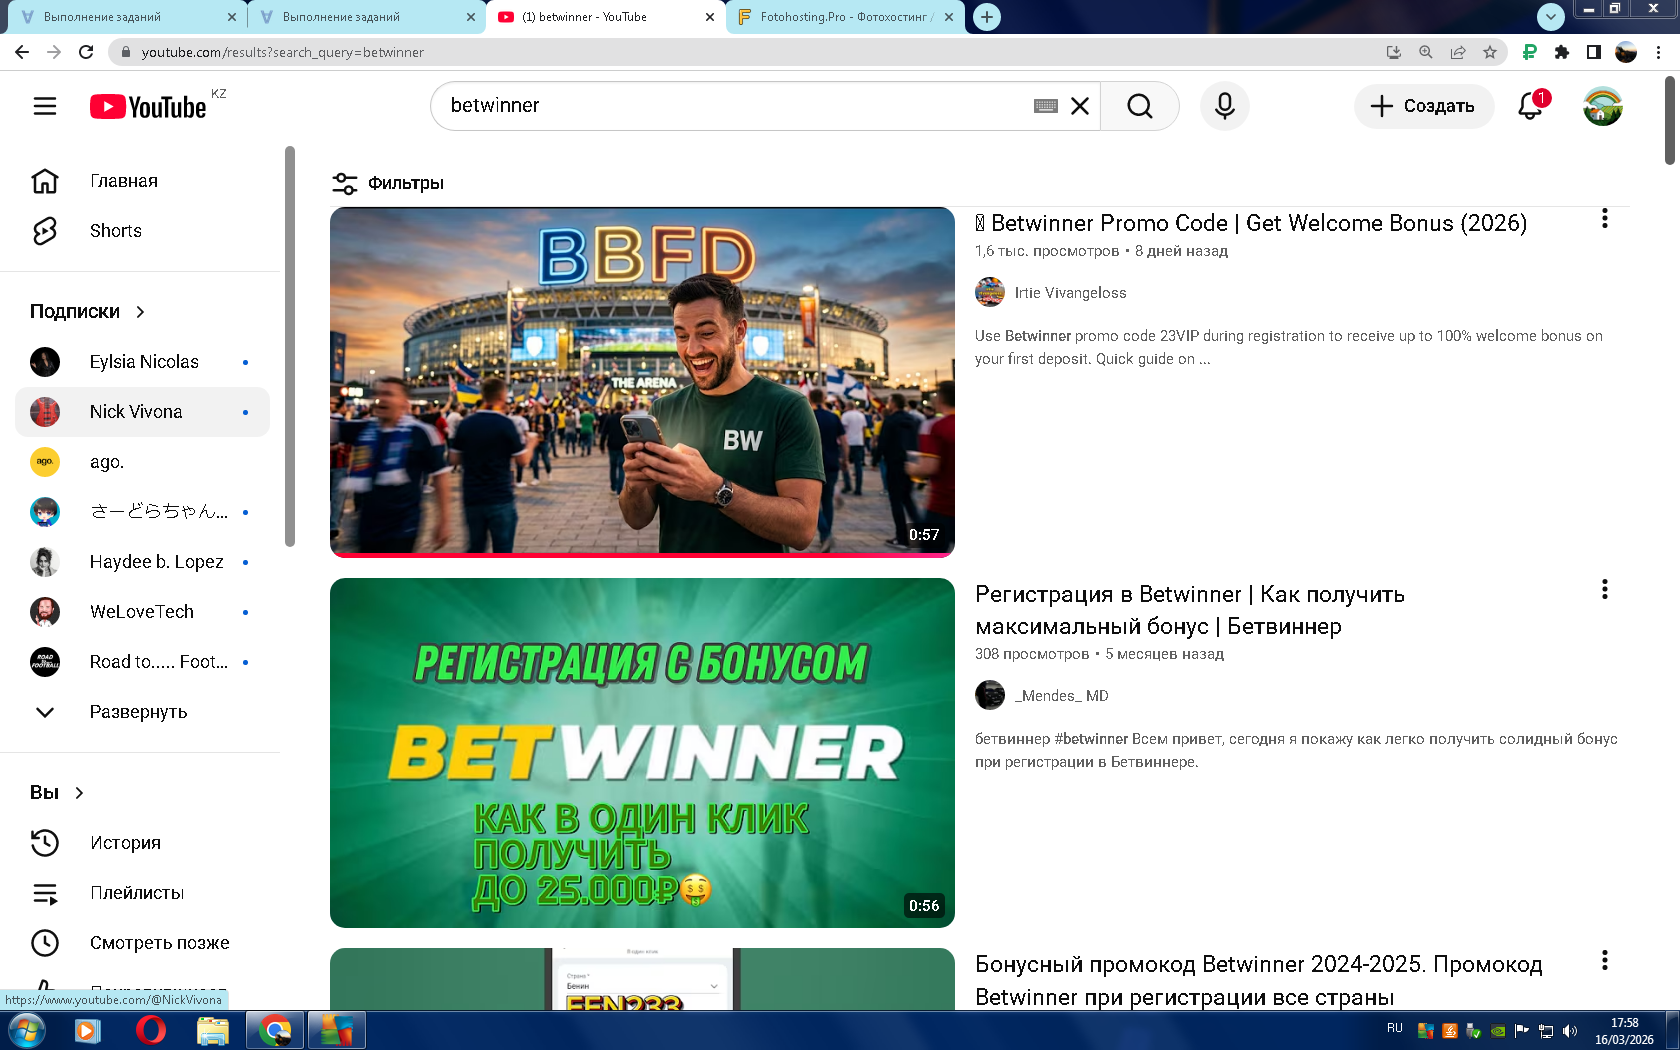Image resolution: width=1680 pixels, height=1050 pixels.
Task: Open History in the sidebar
Action: click(x=125, y=843)
